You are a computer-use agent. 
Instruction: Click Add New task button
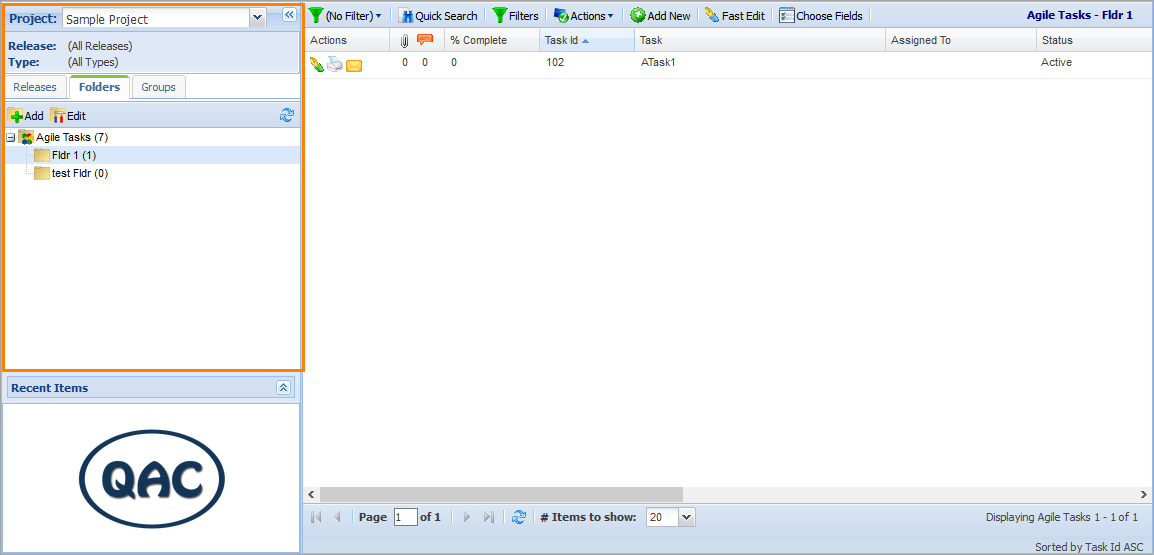point(660,15)
